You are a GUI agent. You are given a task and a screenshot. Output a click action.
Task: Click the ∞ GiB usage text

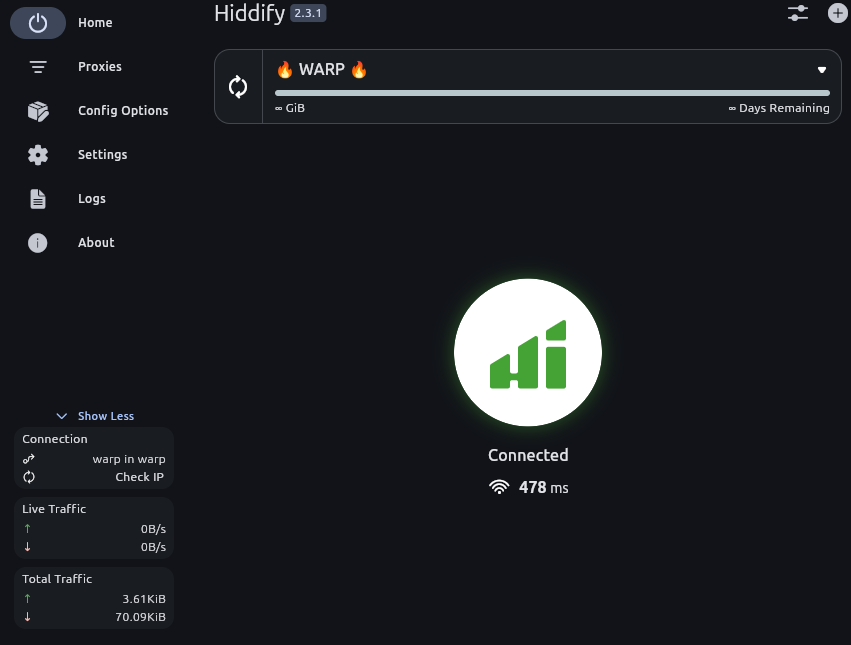tap(290, 108)
